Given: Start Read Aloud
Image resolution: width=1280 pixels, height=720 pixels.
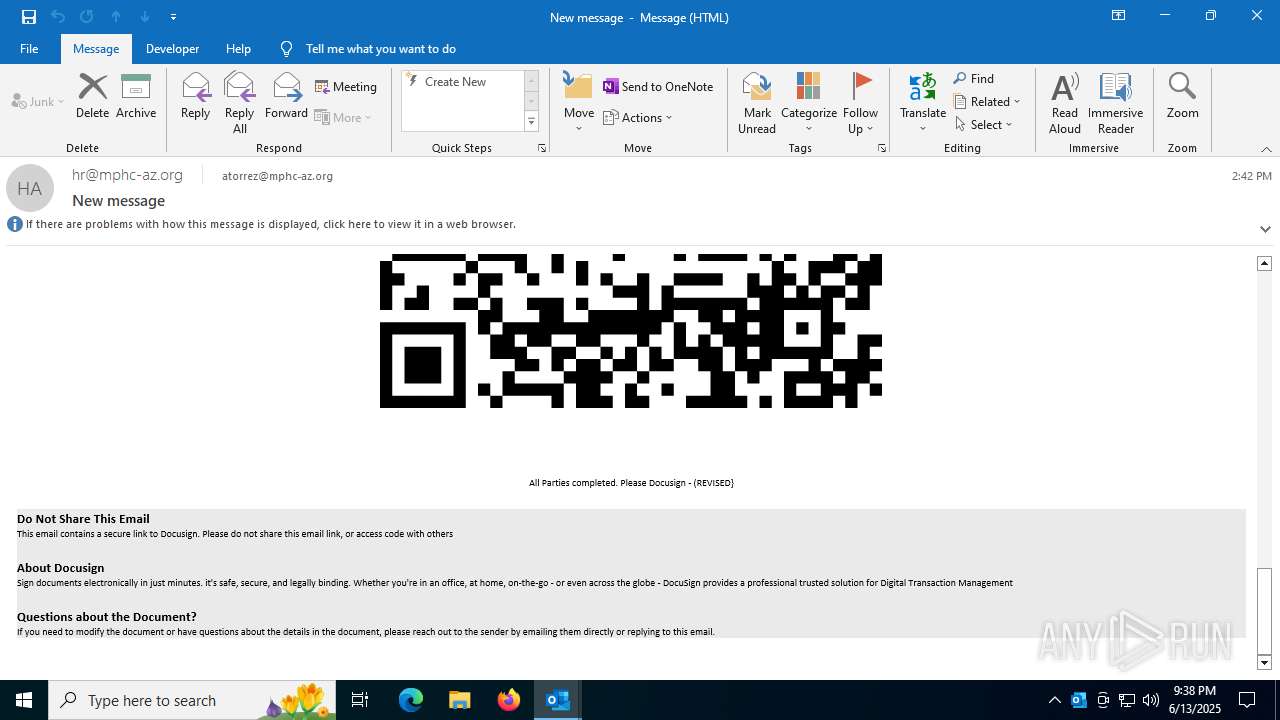Looking at the screenshot, I should 1065,102.
